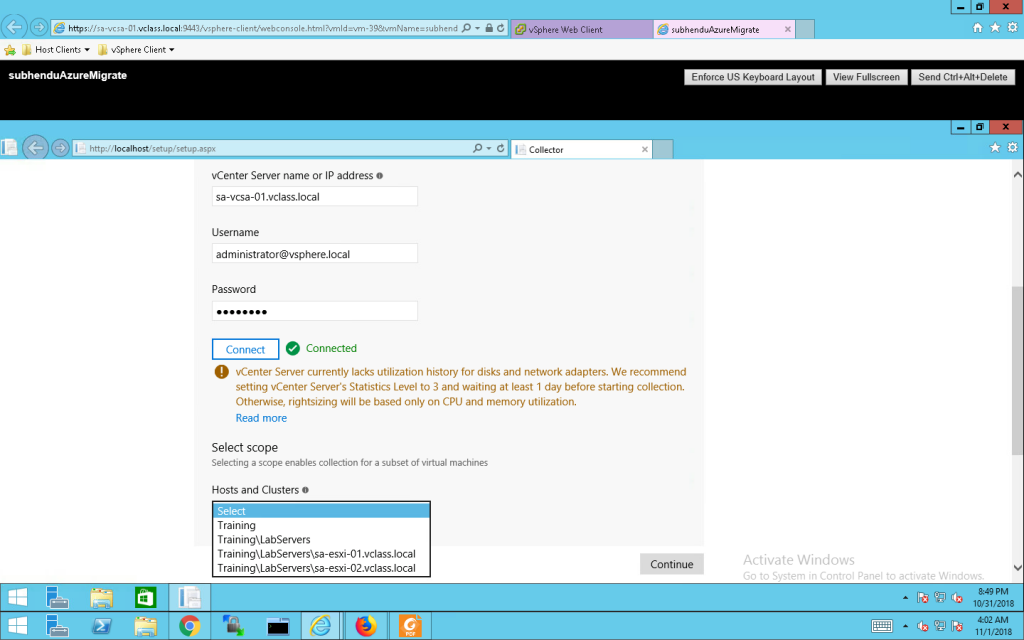The width and height of the screenshot is (1024, 640).
Task: Open the PDF reader in outer taskbar
Action: (x=410, y=626)
